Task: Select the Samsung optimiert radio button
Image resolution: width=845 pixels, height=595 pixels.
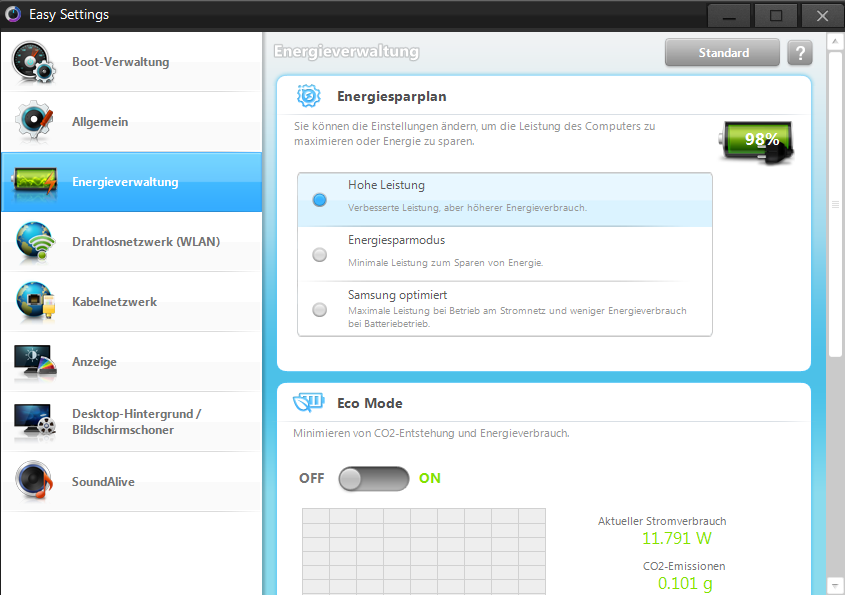Action: [x=320, y=309]
